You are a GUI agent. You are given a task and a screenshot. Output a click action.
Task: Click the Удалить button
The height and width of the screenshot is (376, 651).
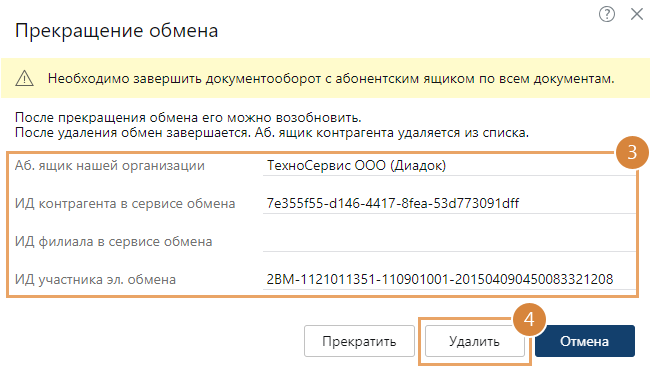pyautogui.click(x=475, y=341)
